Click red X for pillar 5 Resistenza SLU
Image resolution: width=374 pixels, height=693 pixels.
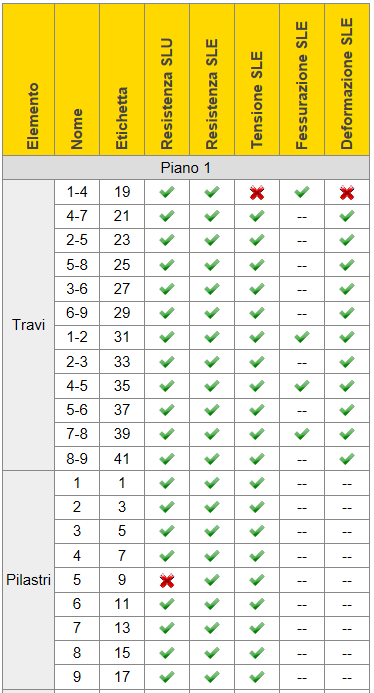click(167, 580)
